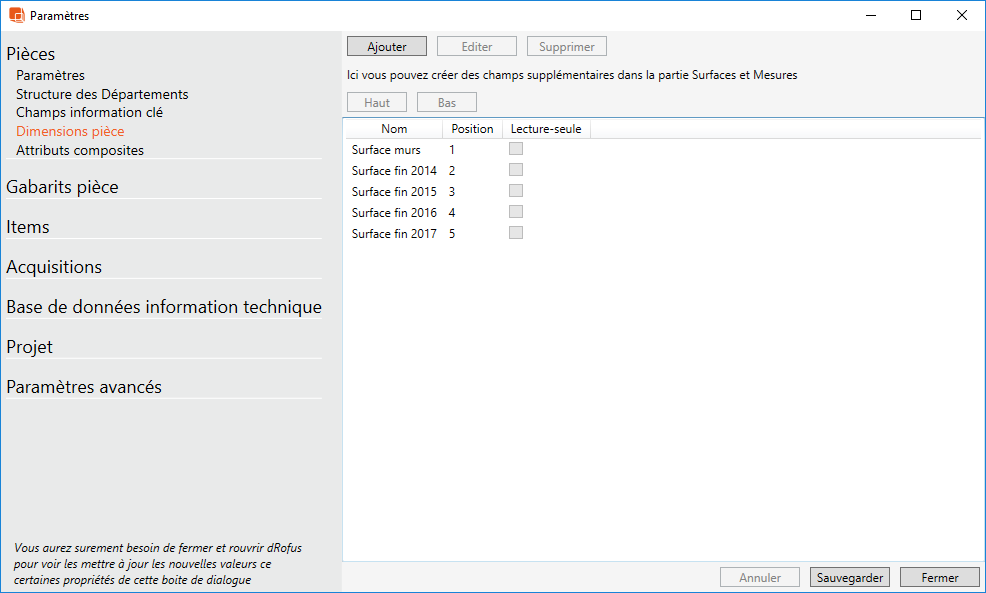Sort by the Nom column header
The height and width of the screenshot is (593, 986).
pyautogui.click(x=394, y=129)
